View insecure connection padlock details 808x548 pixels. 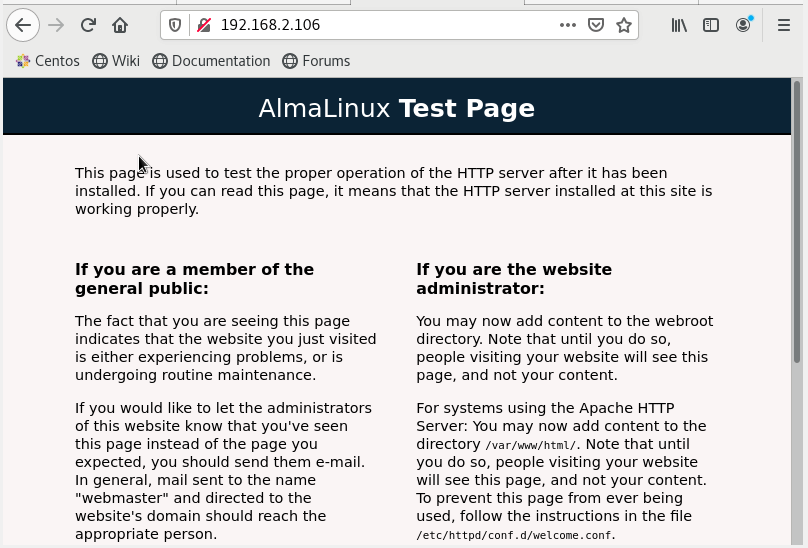point(204,25)
